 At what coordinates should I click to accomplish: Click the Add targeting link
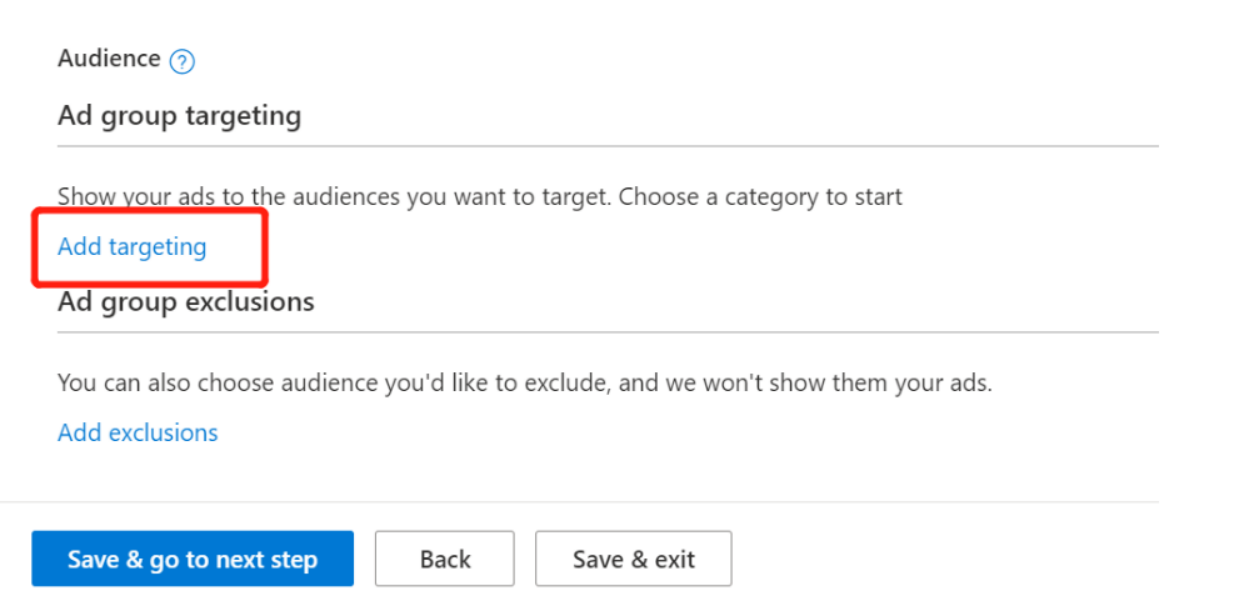tap(132, 247)
